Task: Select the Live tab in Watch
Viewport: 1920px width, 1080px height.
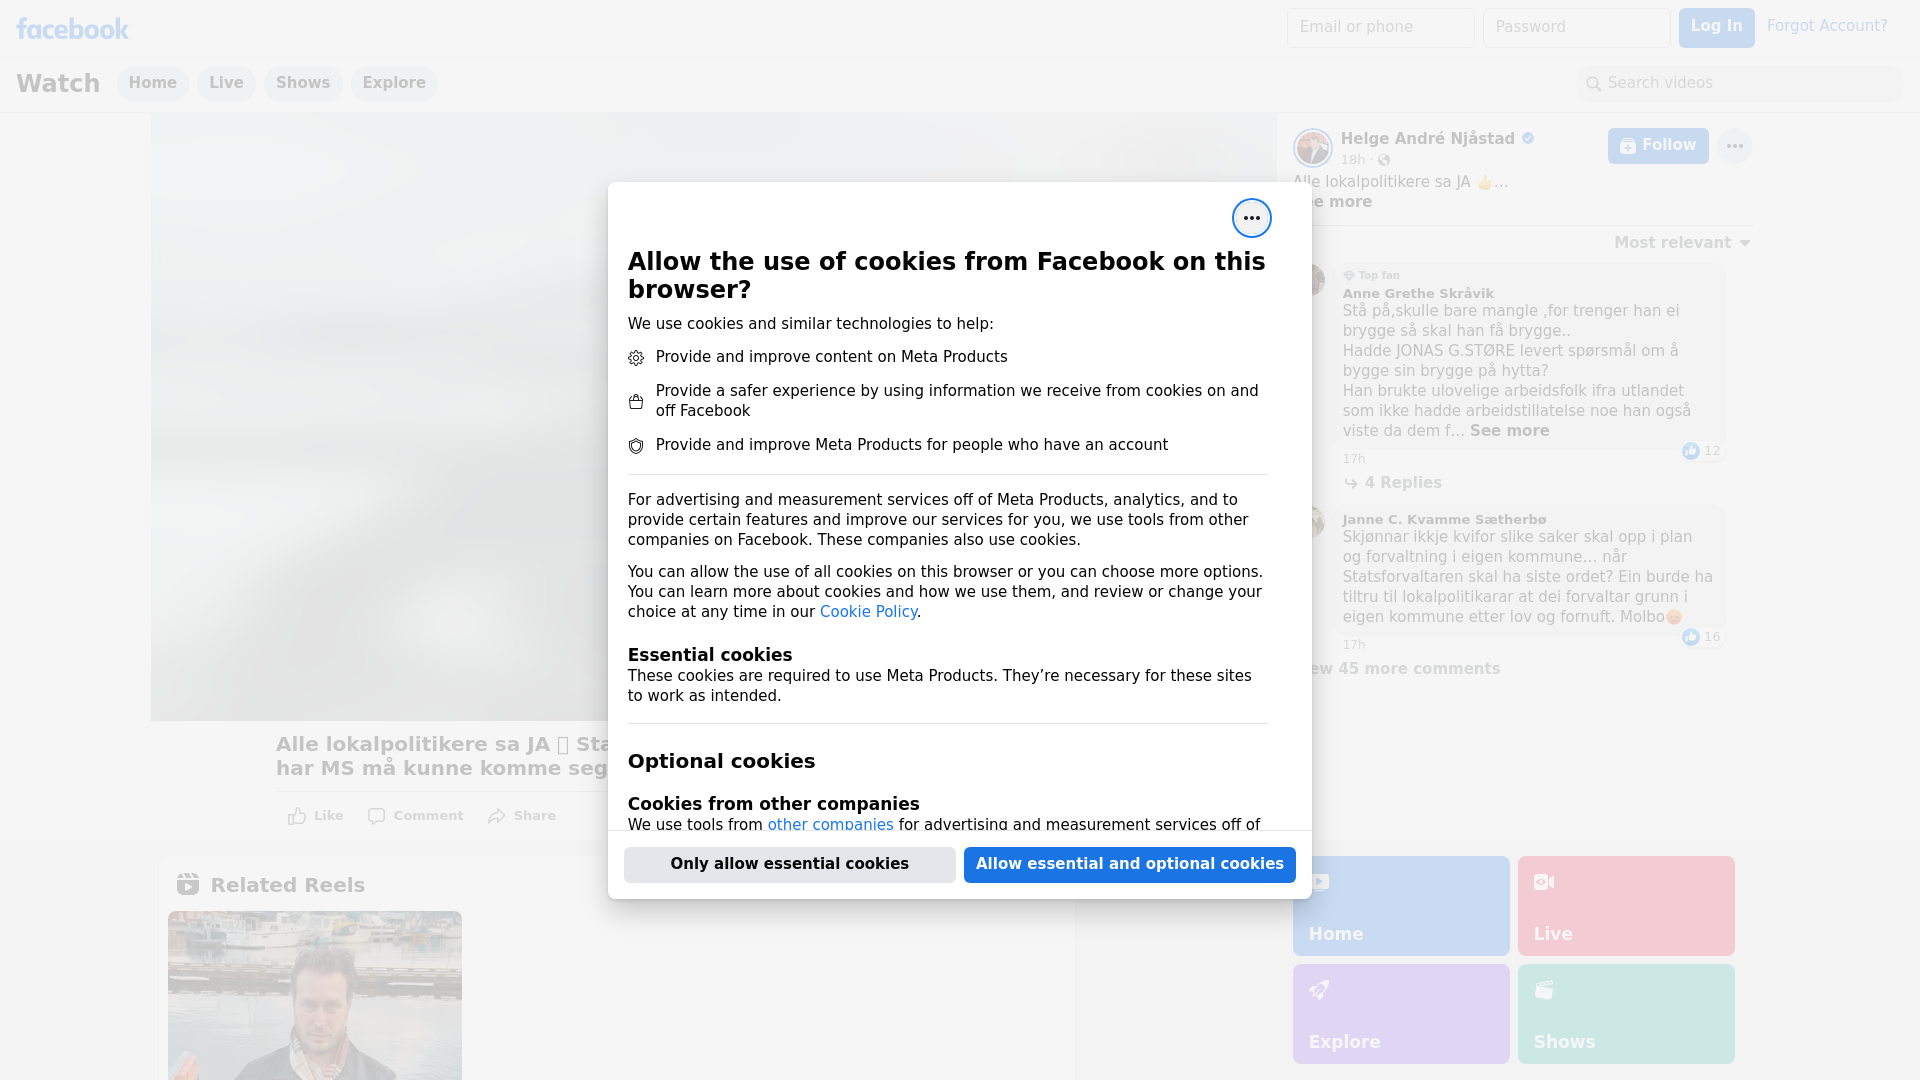Action: click(226, 83)
